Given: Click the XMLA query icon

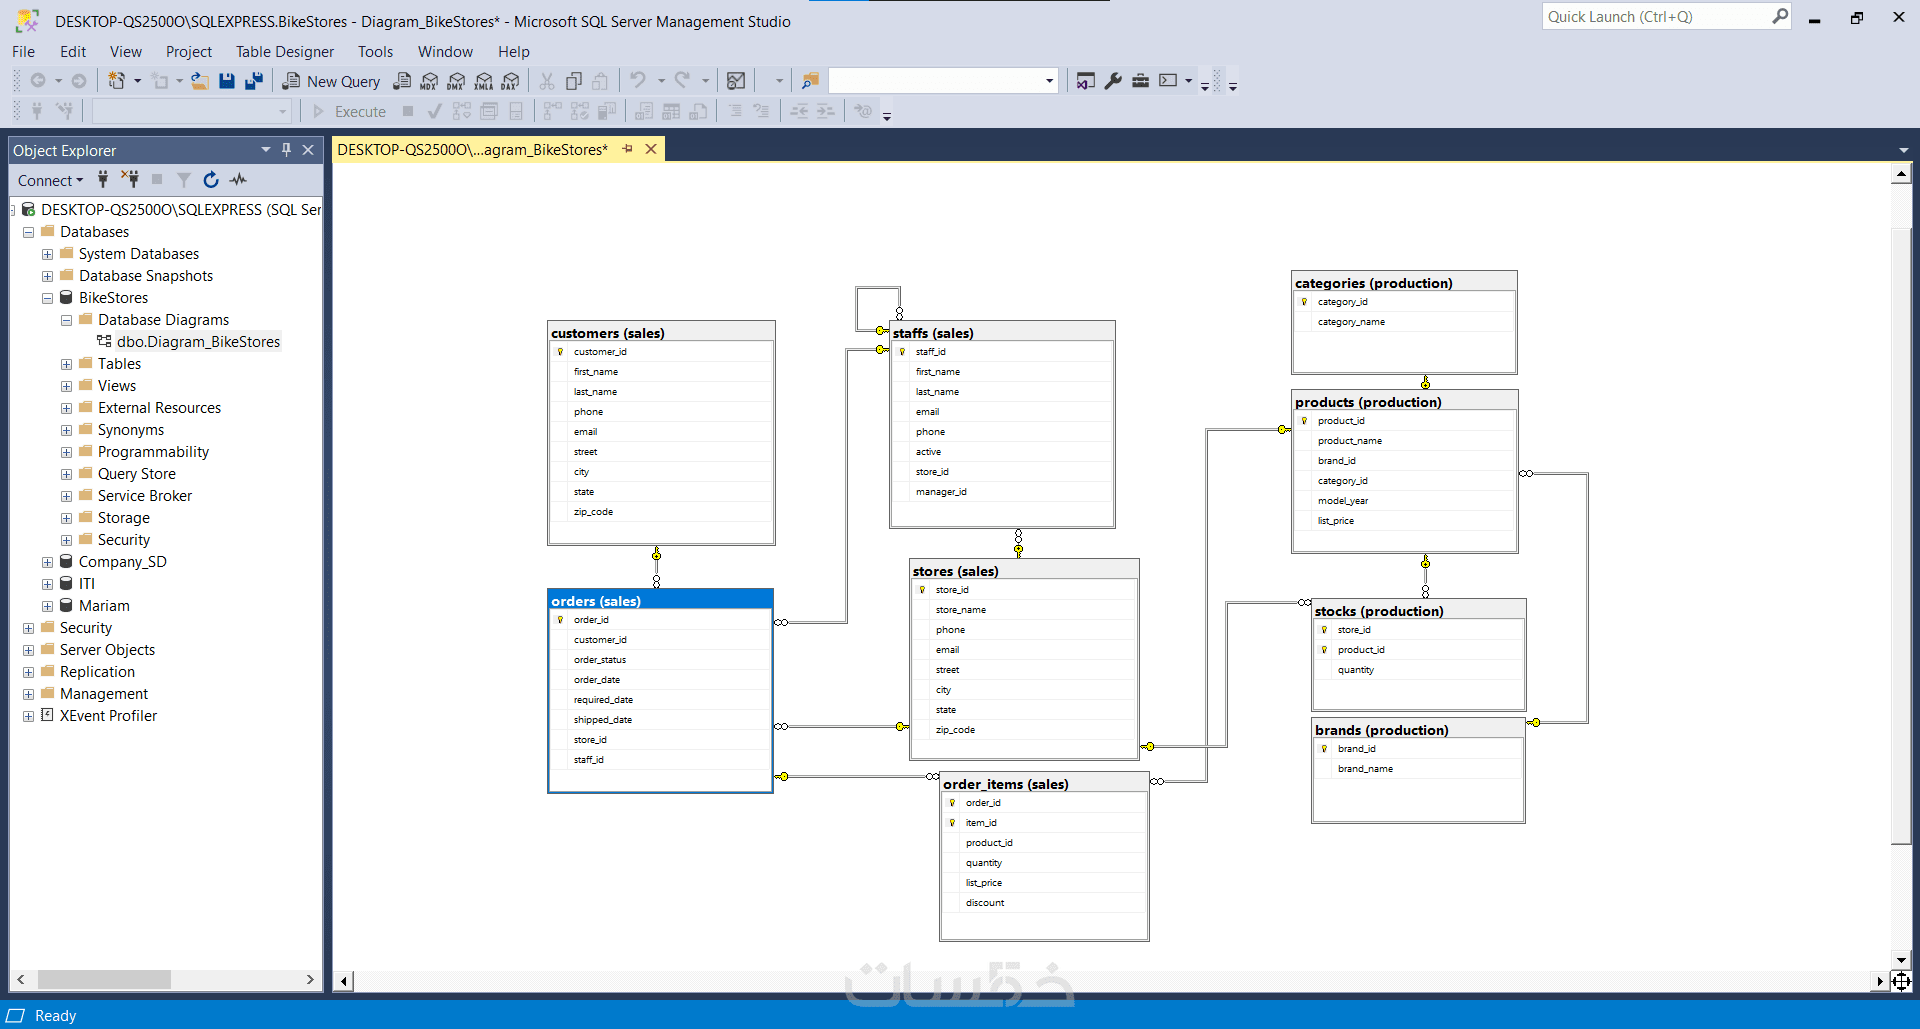Looking at the screenshot, I should pos(483,81).
